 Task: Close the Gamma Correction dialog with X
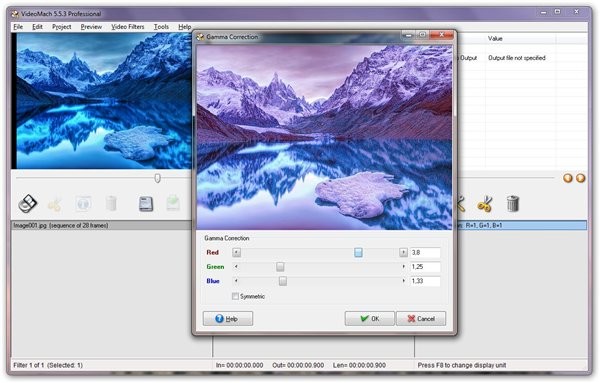pyautogui.click(x=441, y=35)
